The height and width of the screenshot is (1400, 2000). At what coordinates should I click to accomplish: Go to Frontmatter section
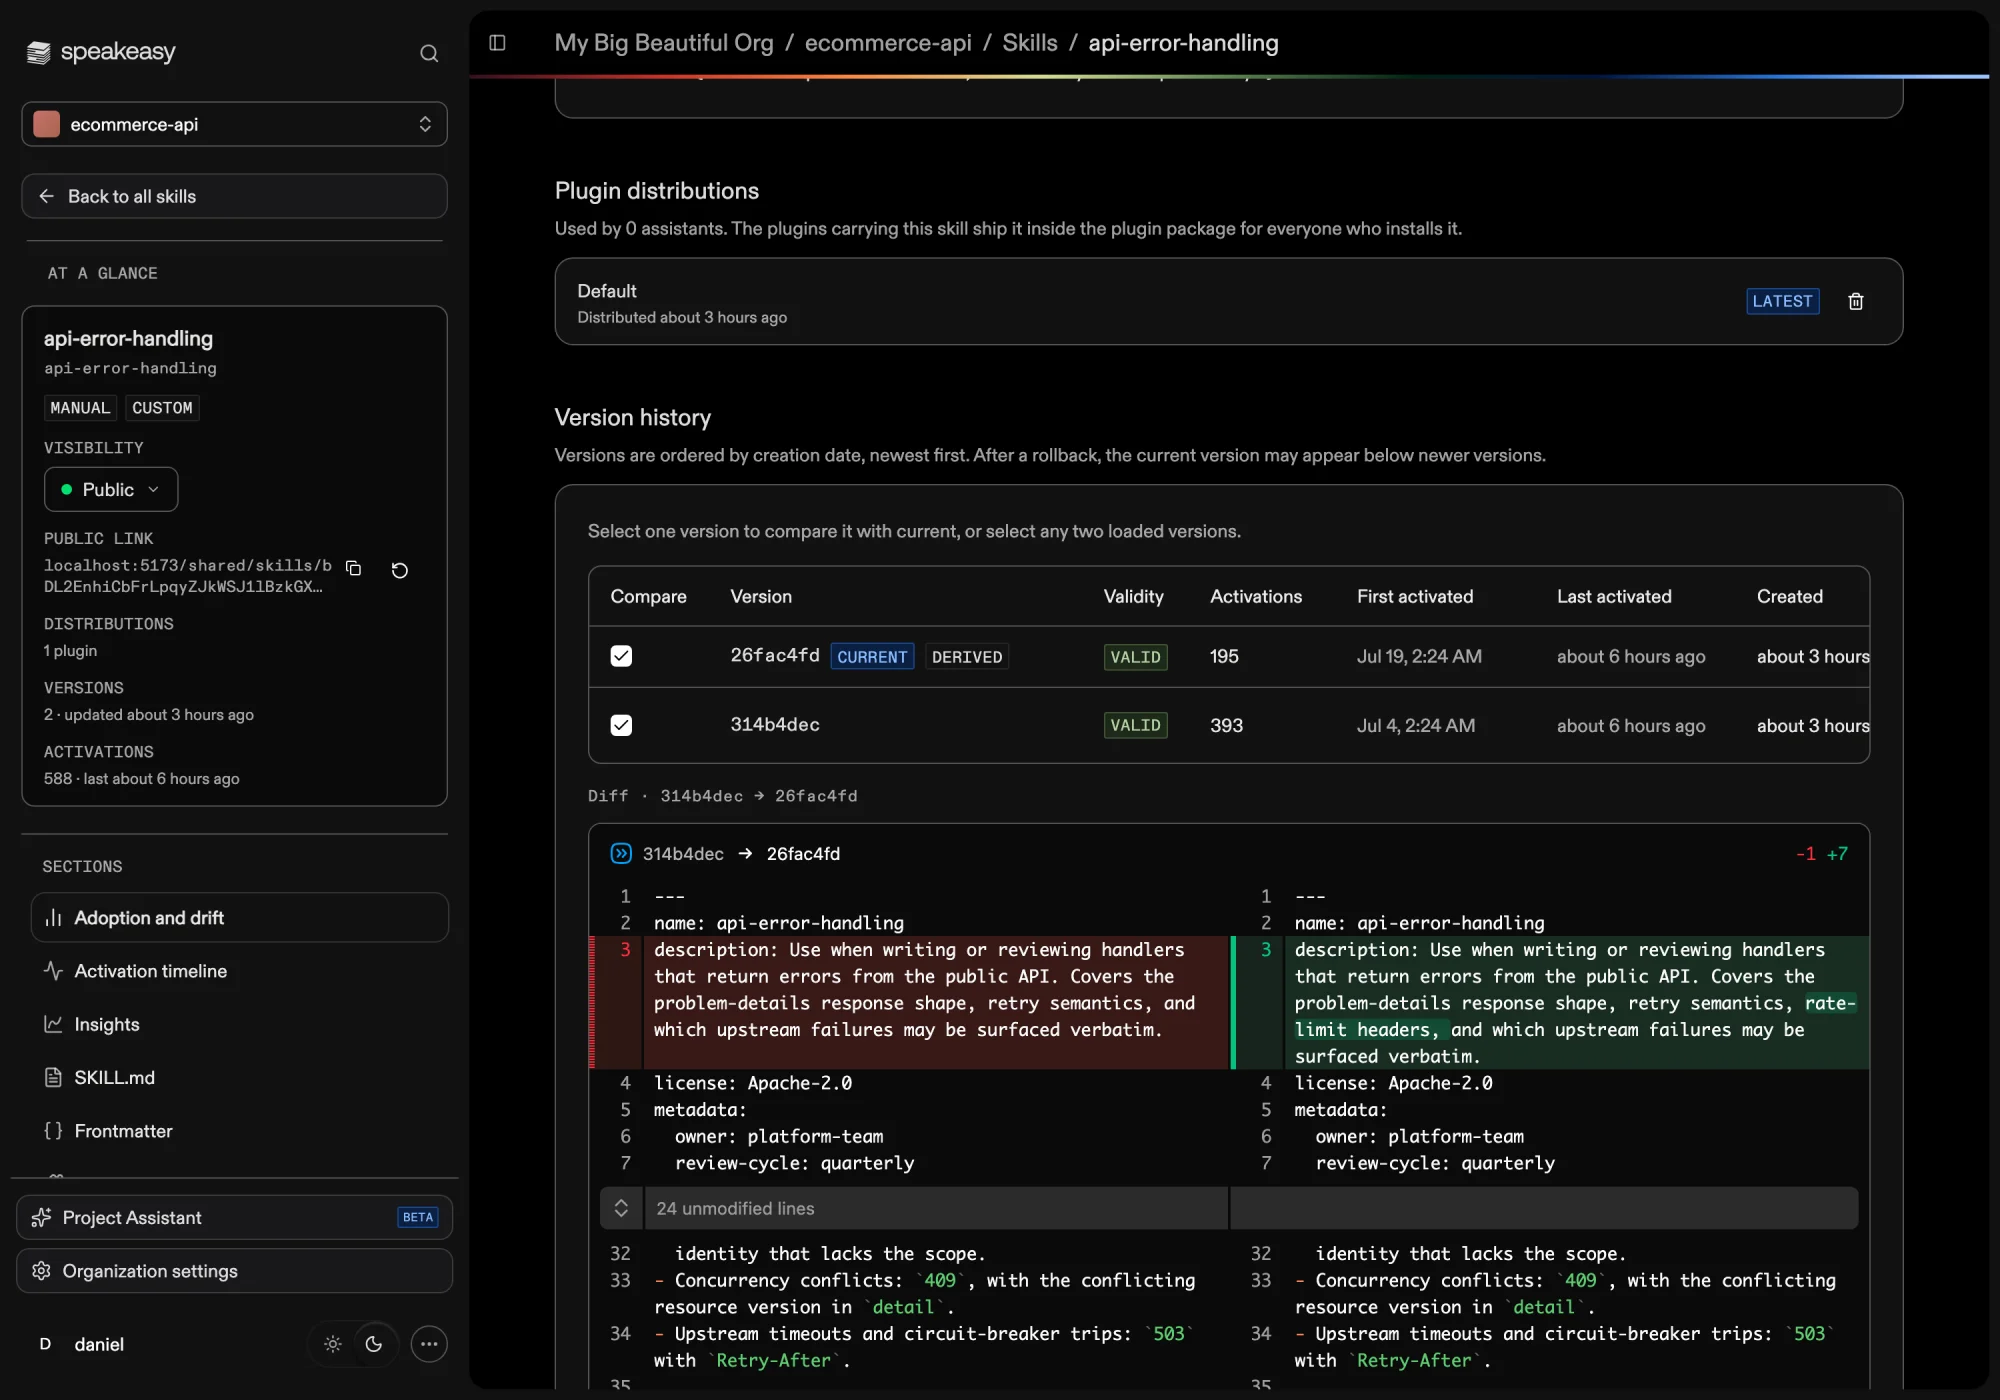[240, 1131]
